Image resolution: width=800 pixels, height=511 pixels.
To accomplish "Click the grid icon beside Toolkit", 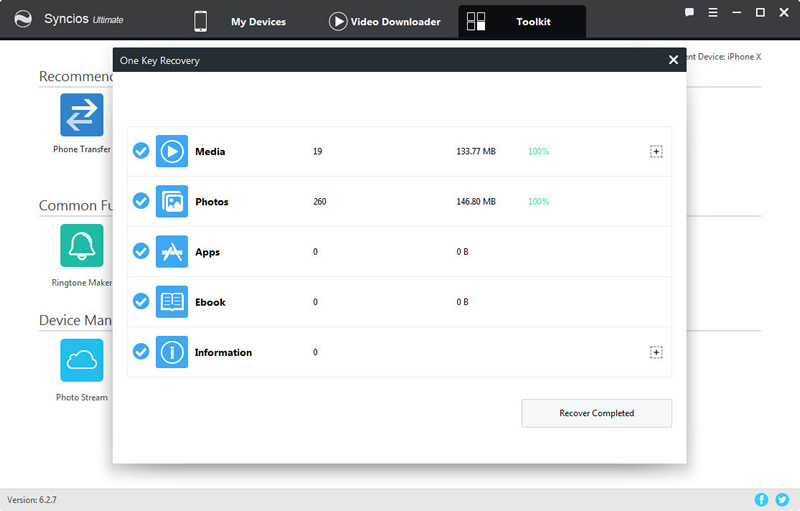I will point(476,21).
